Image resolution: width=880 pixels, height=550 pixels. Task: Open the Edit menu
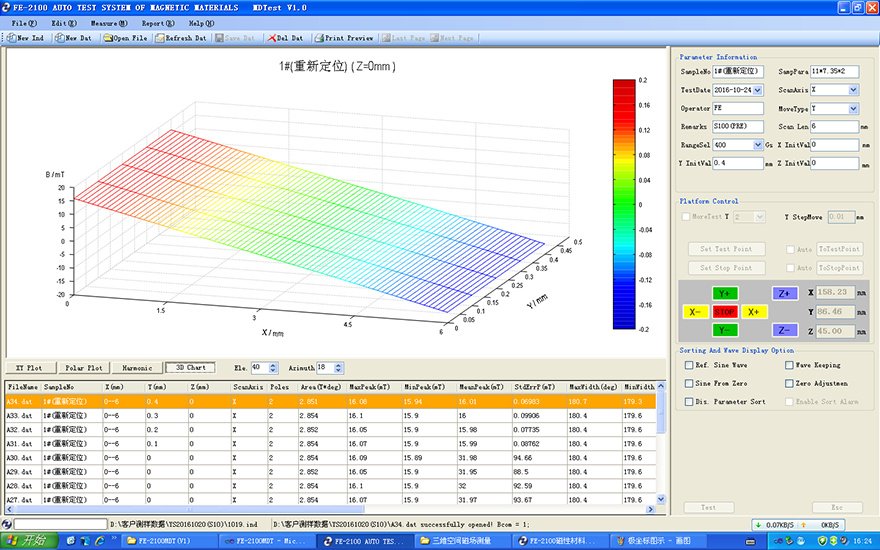pos(64,24)
